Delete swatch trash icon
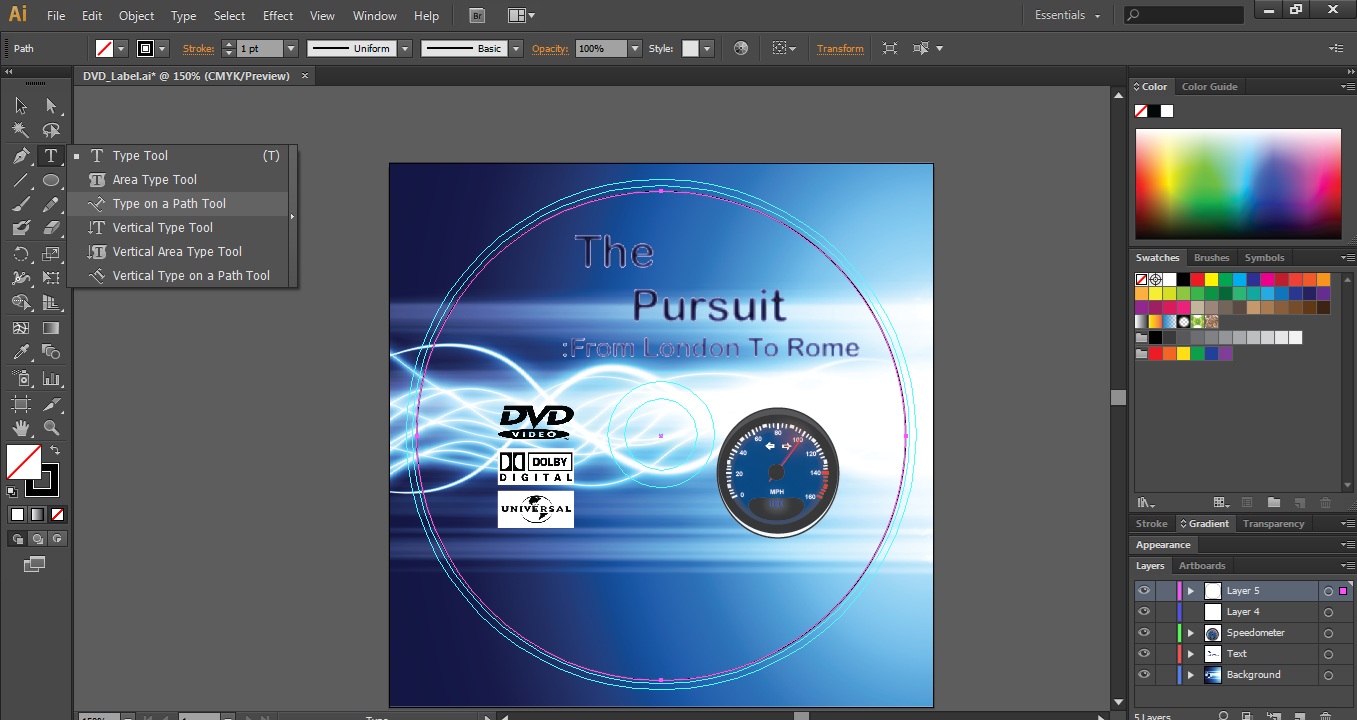Viewport: 1357px width, 720px height. click(x=1326, y=502)
